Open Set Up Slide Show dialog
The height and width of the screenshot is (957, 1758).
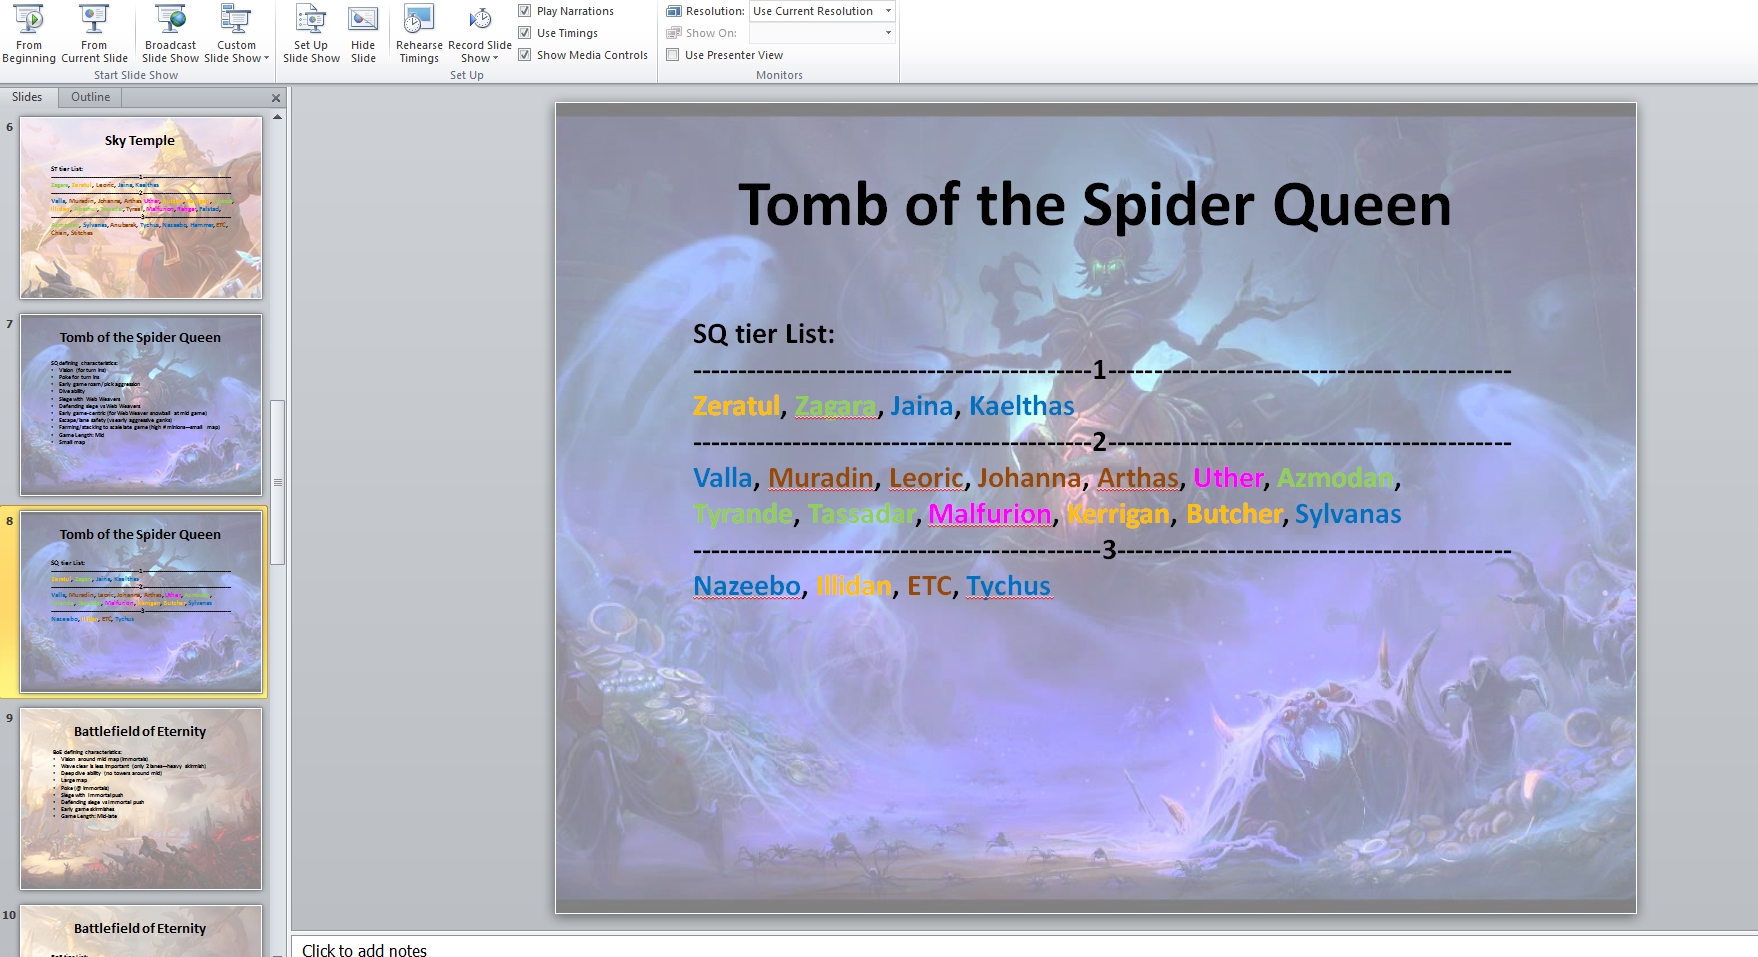(311, 34)
